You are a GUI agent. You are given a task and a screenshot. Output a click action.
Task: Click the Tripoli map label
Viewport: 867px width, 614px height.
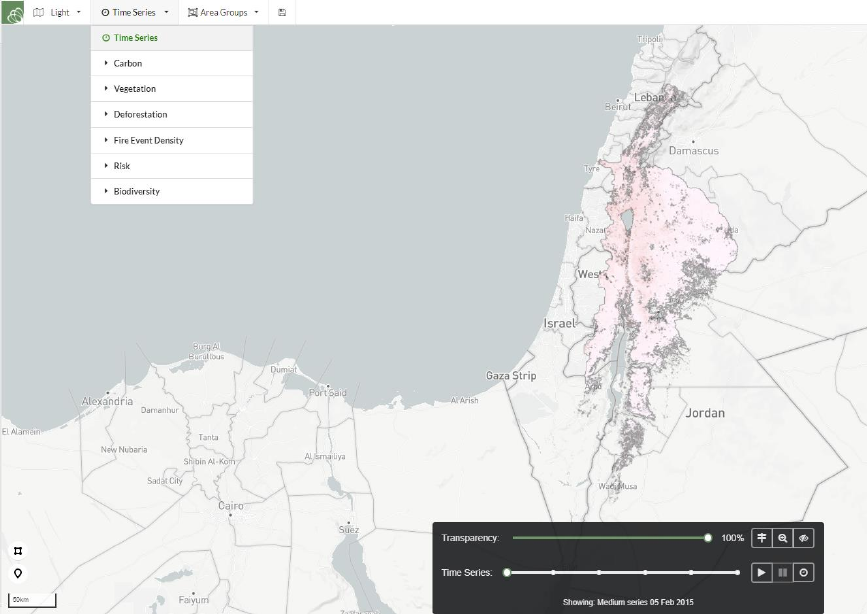pyautogui.click(x=649, y=39)
